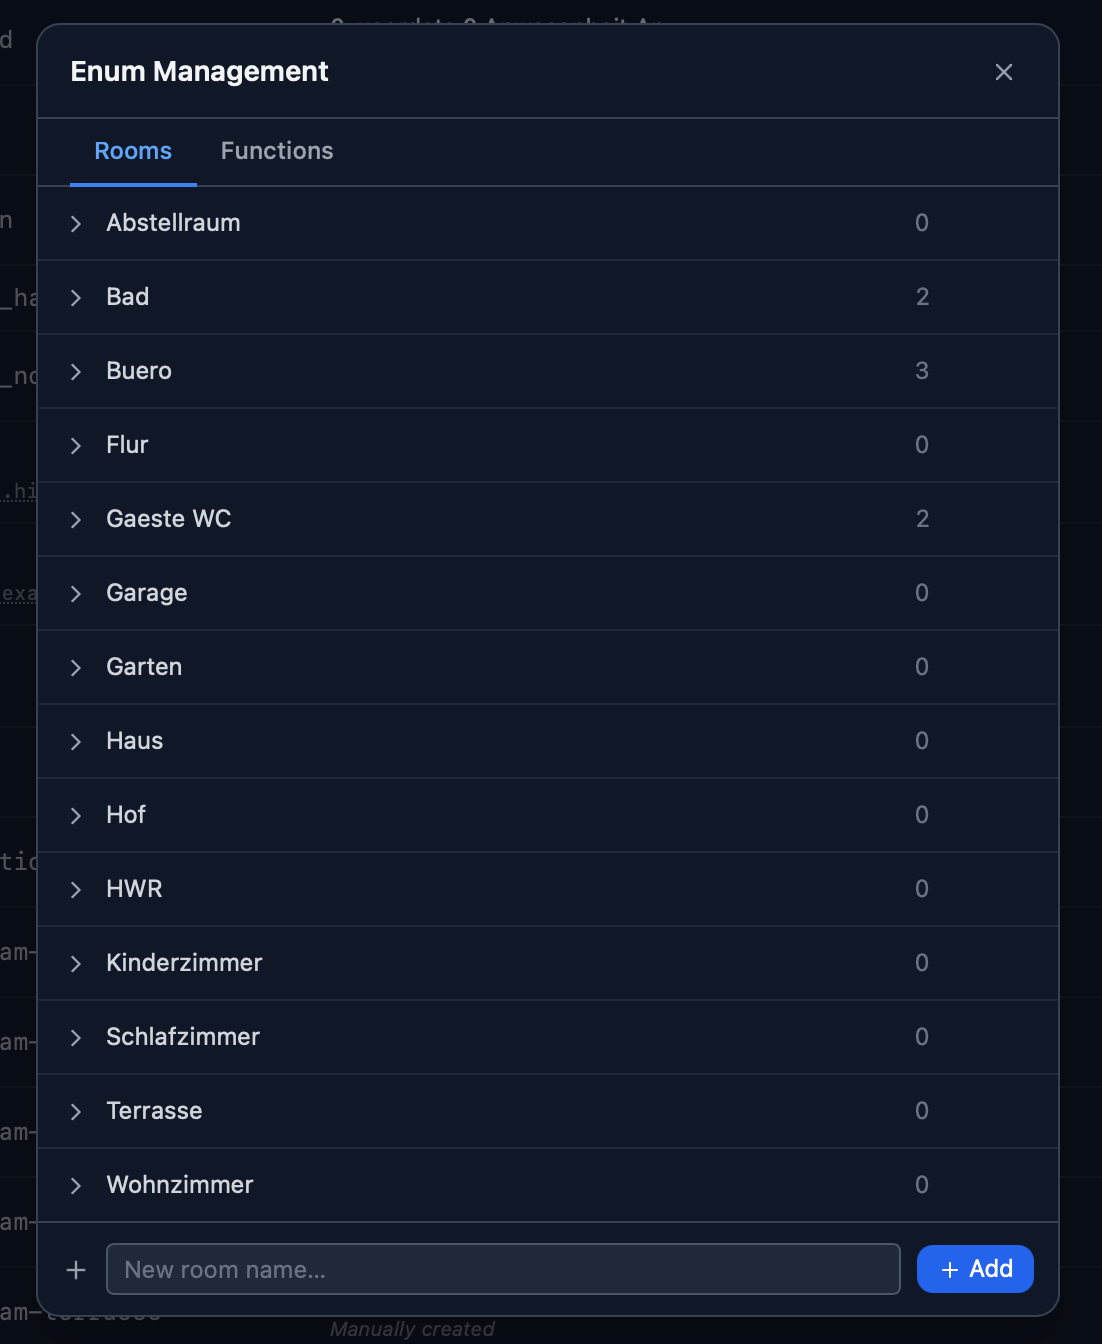This screenshot has width=1102, height=1344.
Task: Expand the Garten room chevron
Action: [76, 668]
